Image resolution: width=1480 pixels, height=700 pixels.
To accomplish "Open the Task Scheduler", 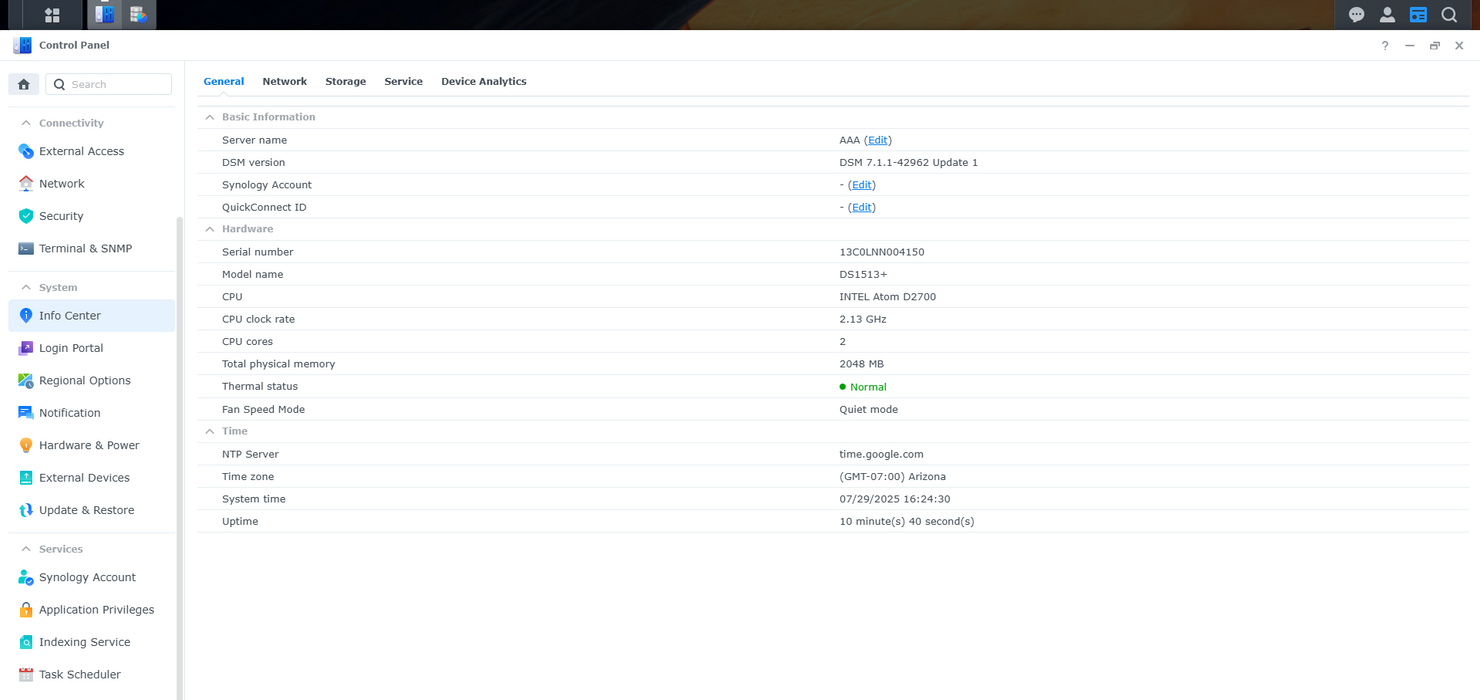I will pos(77,674).
